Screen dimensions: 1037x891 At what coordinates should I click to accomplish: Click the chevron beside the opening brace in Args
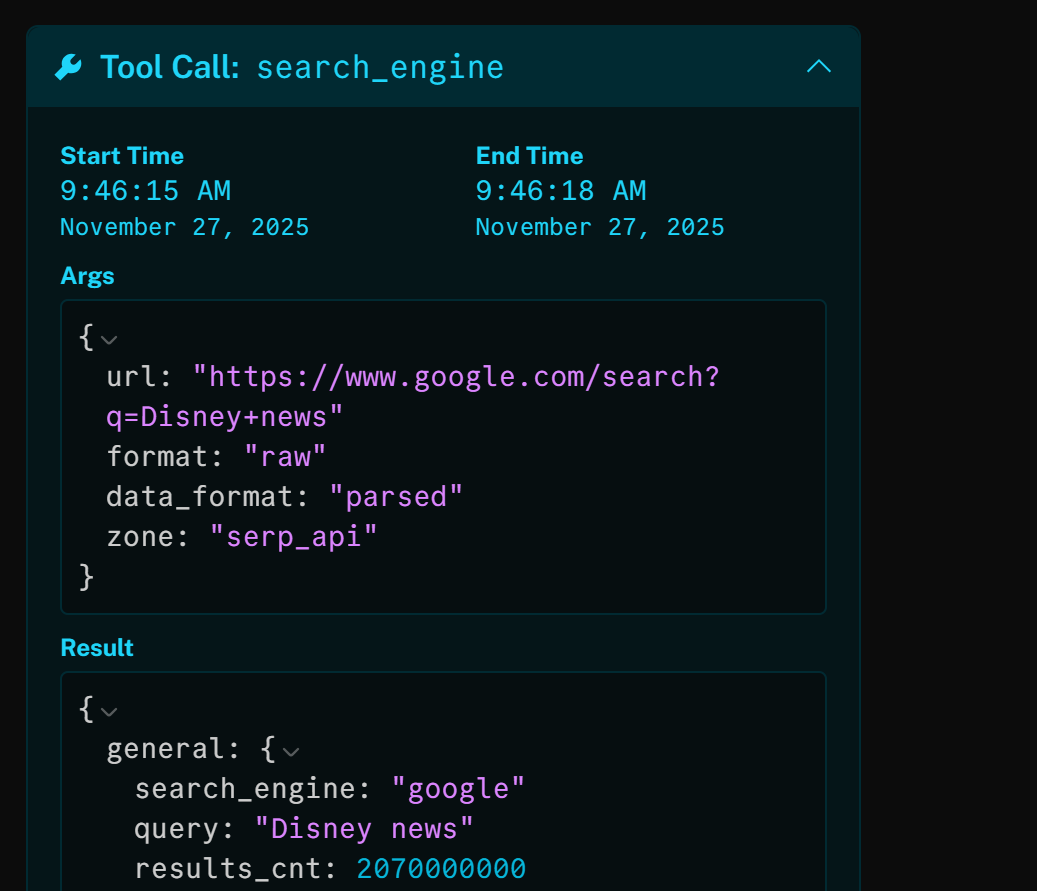coord(108,340)
